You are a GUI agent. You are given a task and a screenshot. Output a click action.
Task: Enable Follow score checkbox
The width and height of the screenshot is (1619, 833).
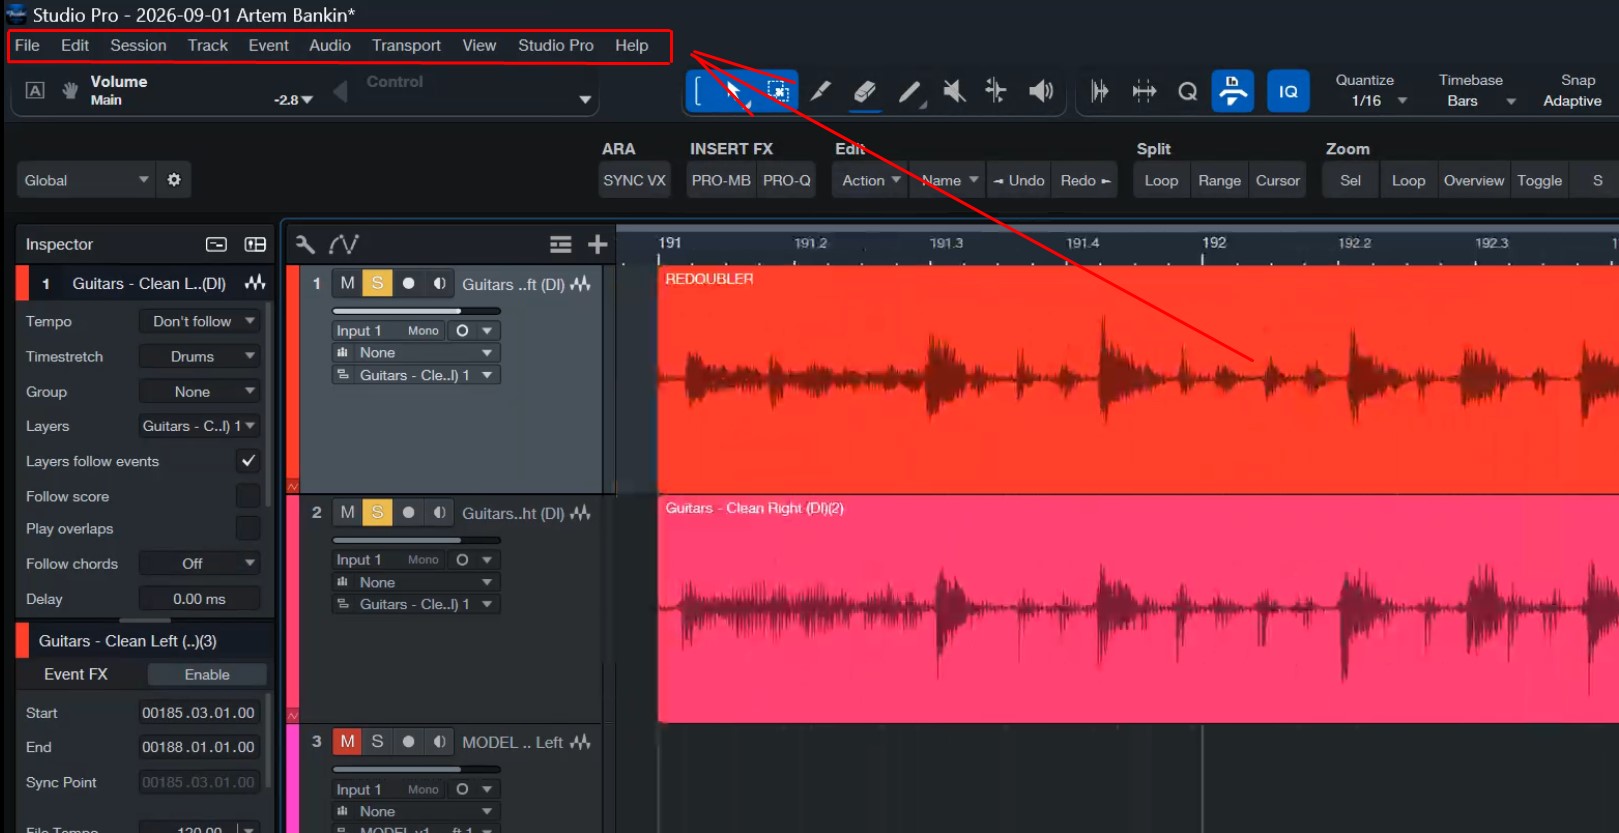point(248,496)
